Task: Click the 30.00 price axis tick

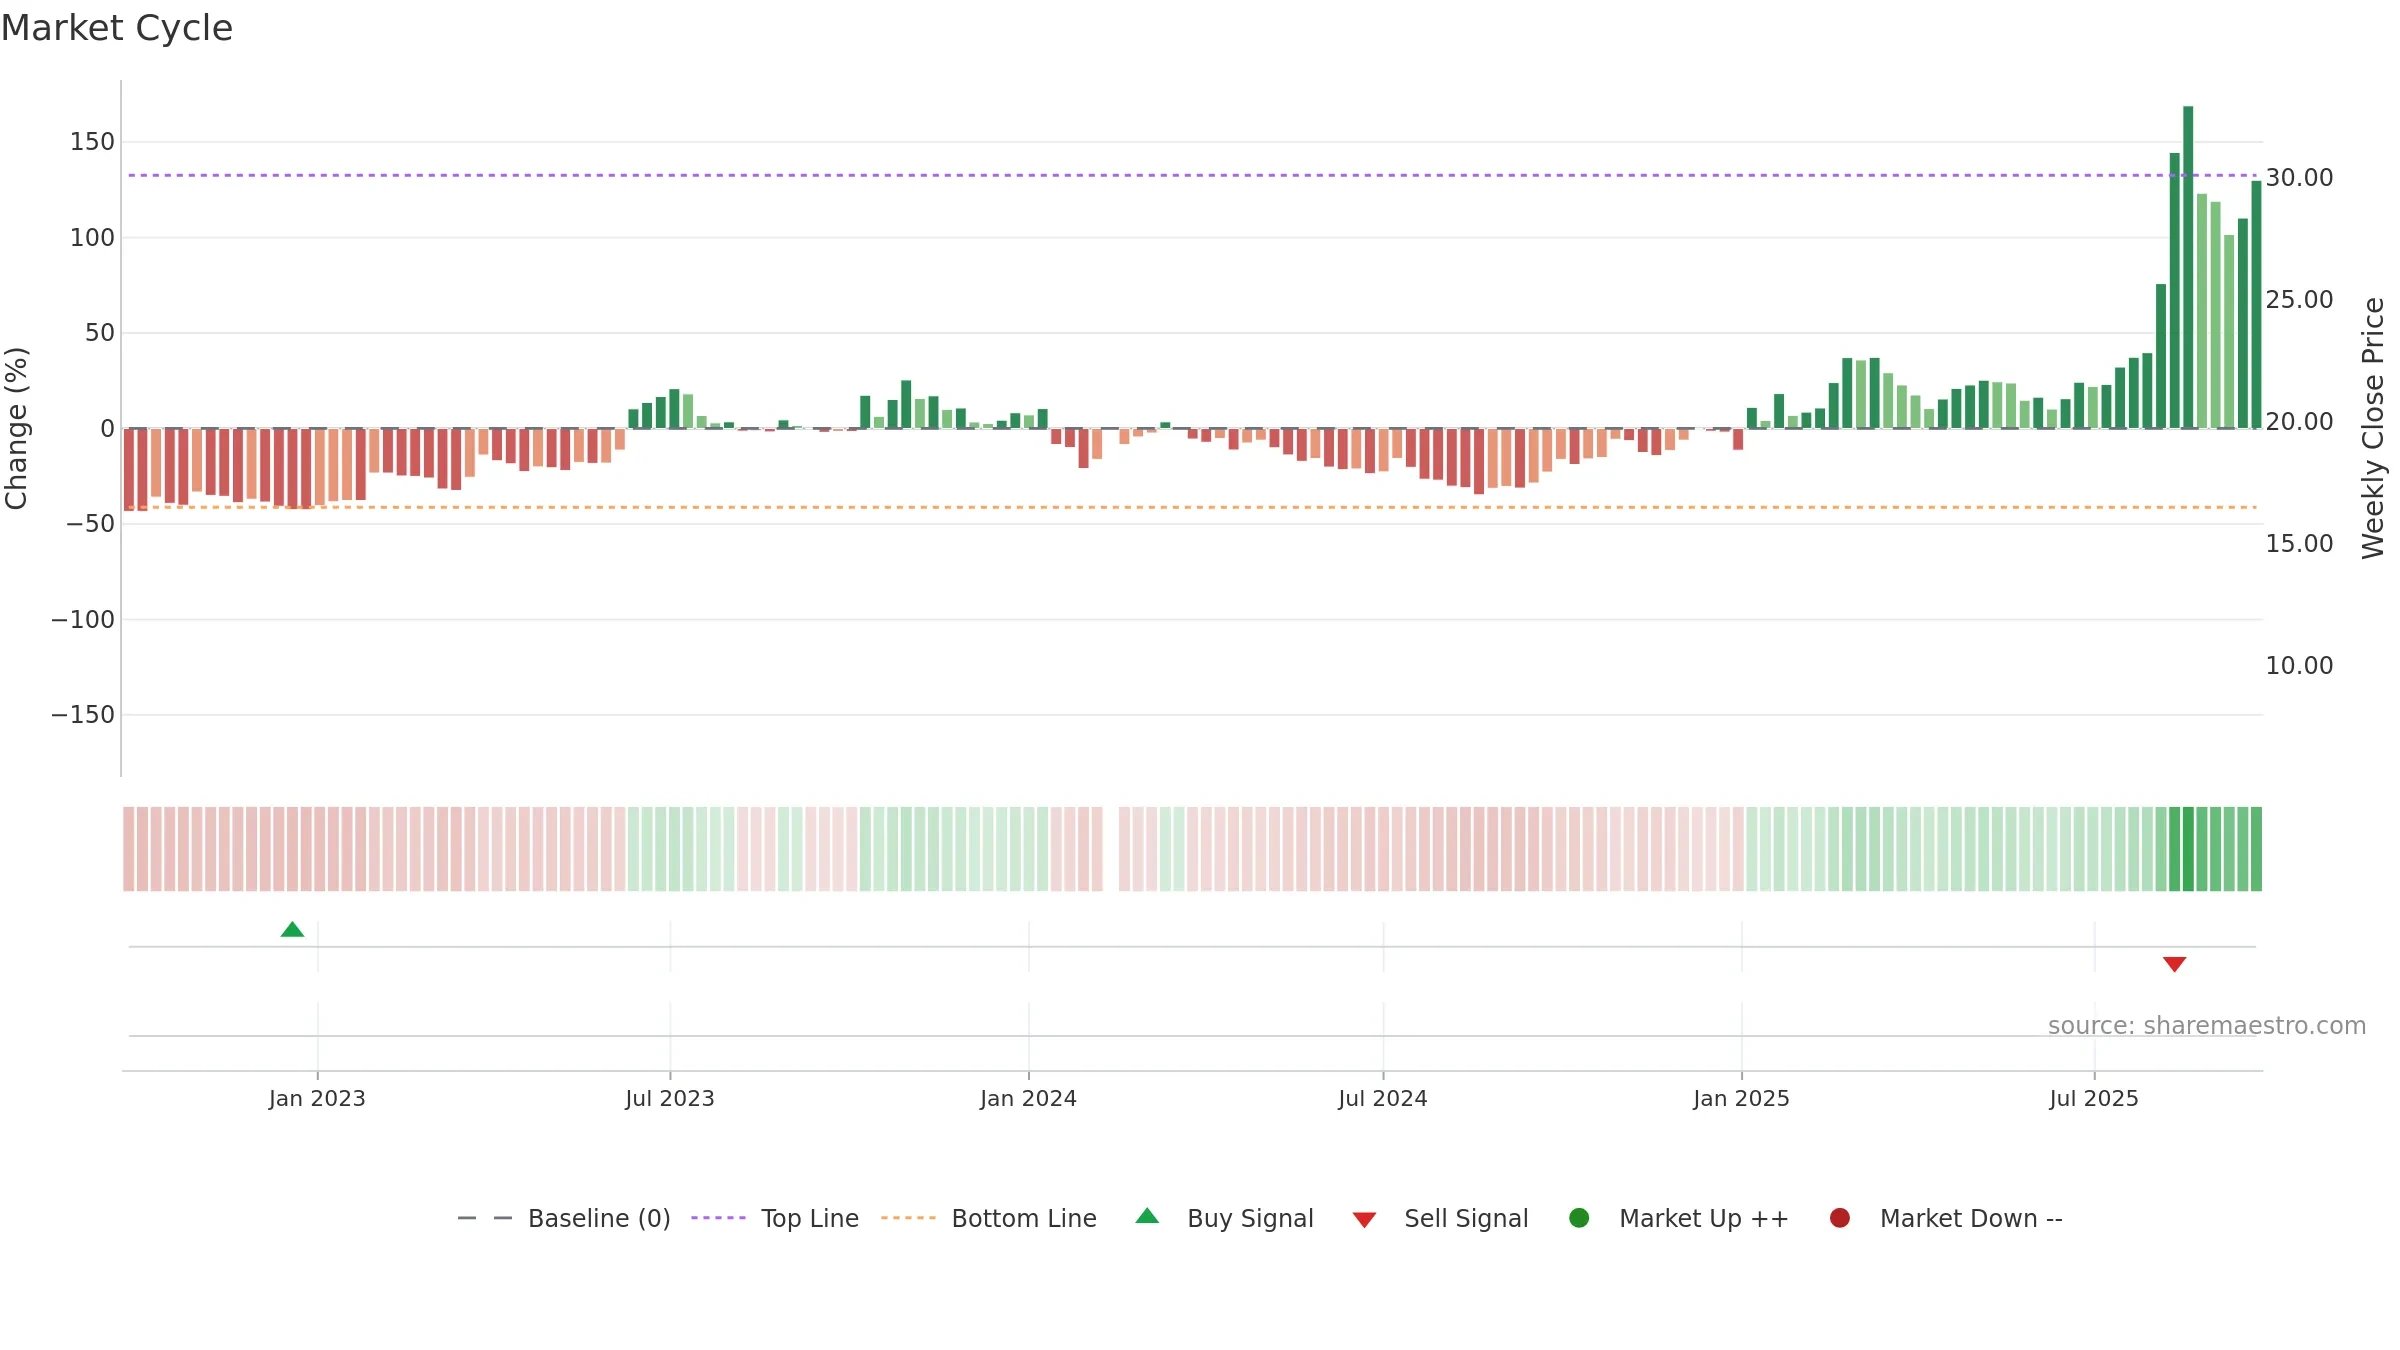Action: tap(2299, 178)
